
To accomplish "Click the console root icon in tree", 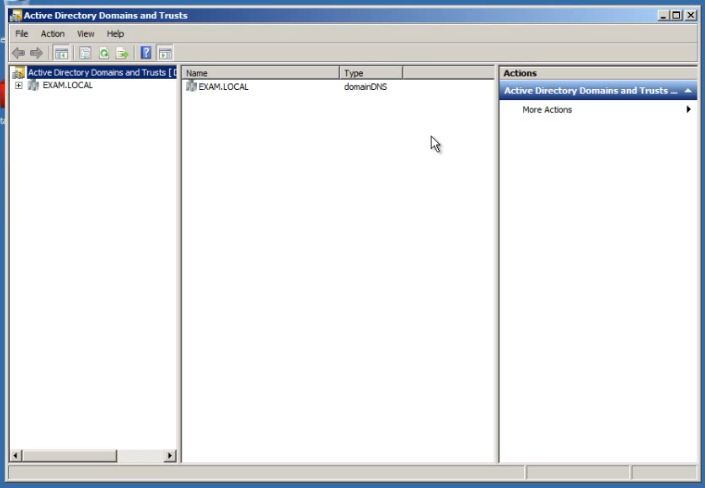I will tap(18, 72).
